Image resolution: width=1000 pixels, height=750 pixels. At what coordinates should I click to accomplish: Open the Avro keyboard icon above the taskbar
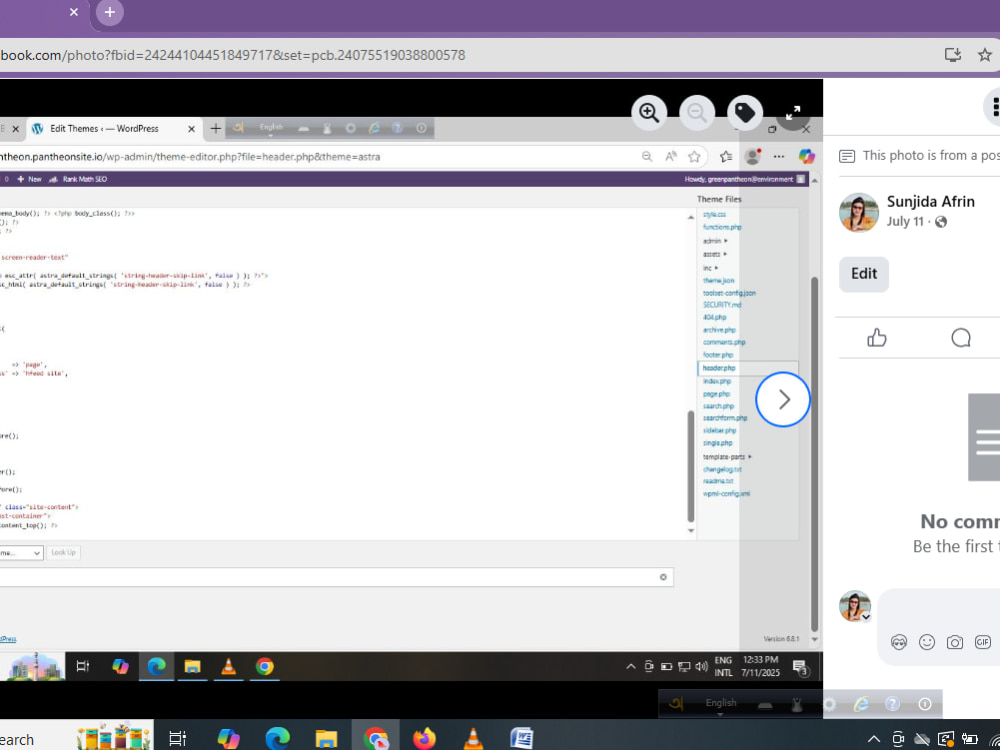coord(677,704)
